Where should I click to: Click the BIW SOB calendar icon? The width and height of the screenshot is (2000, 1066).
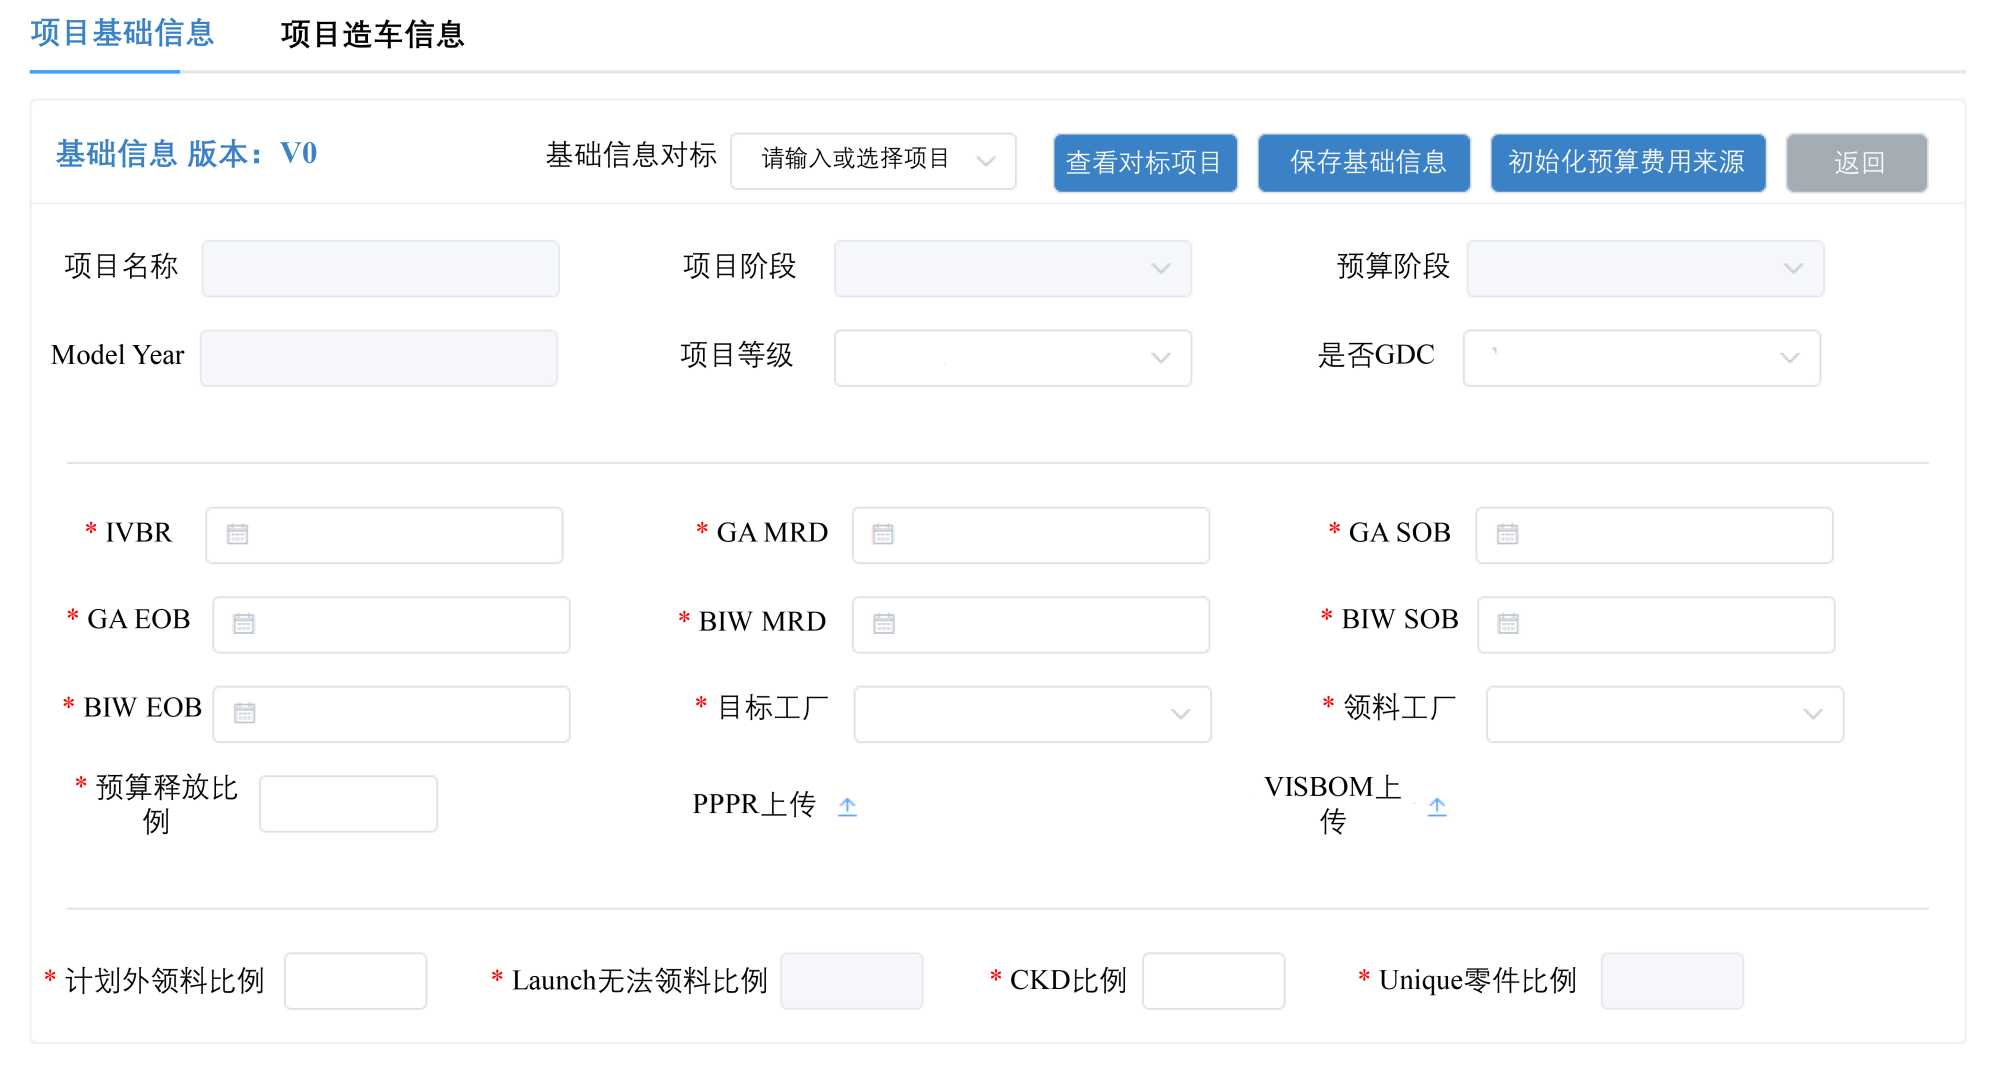point(1508,624)
